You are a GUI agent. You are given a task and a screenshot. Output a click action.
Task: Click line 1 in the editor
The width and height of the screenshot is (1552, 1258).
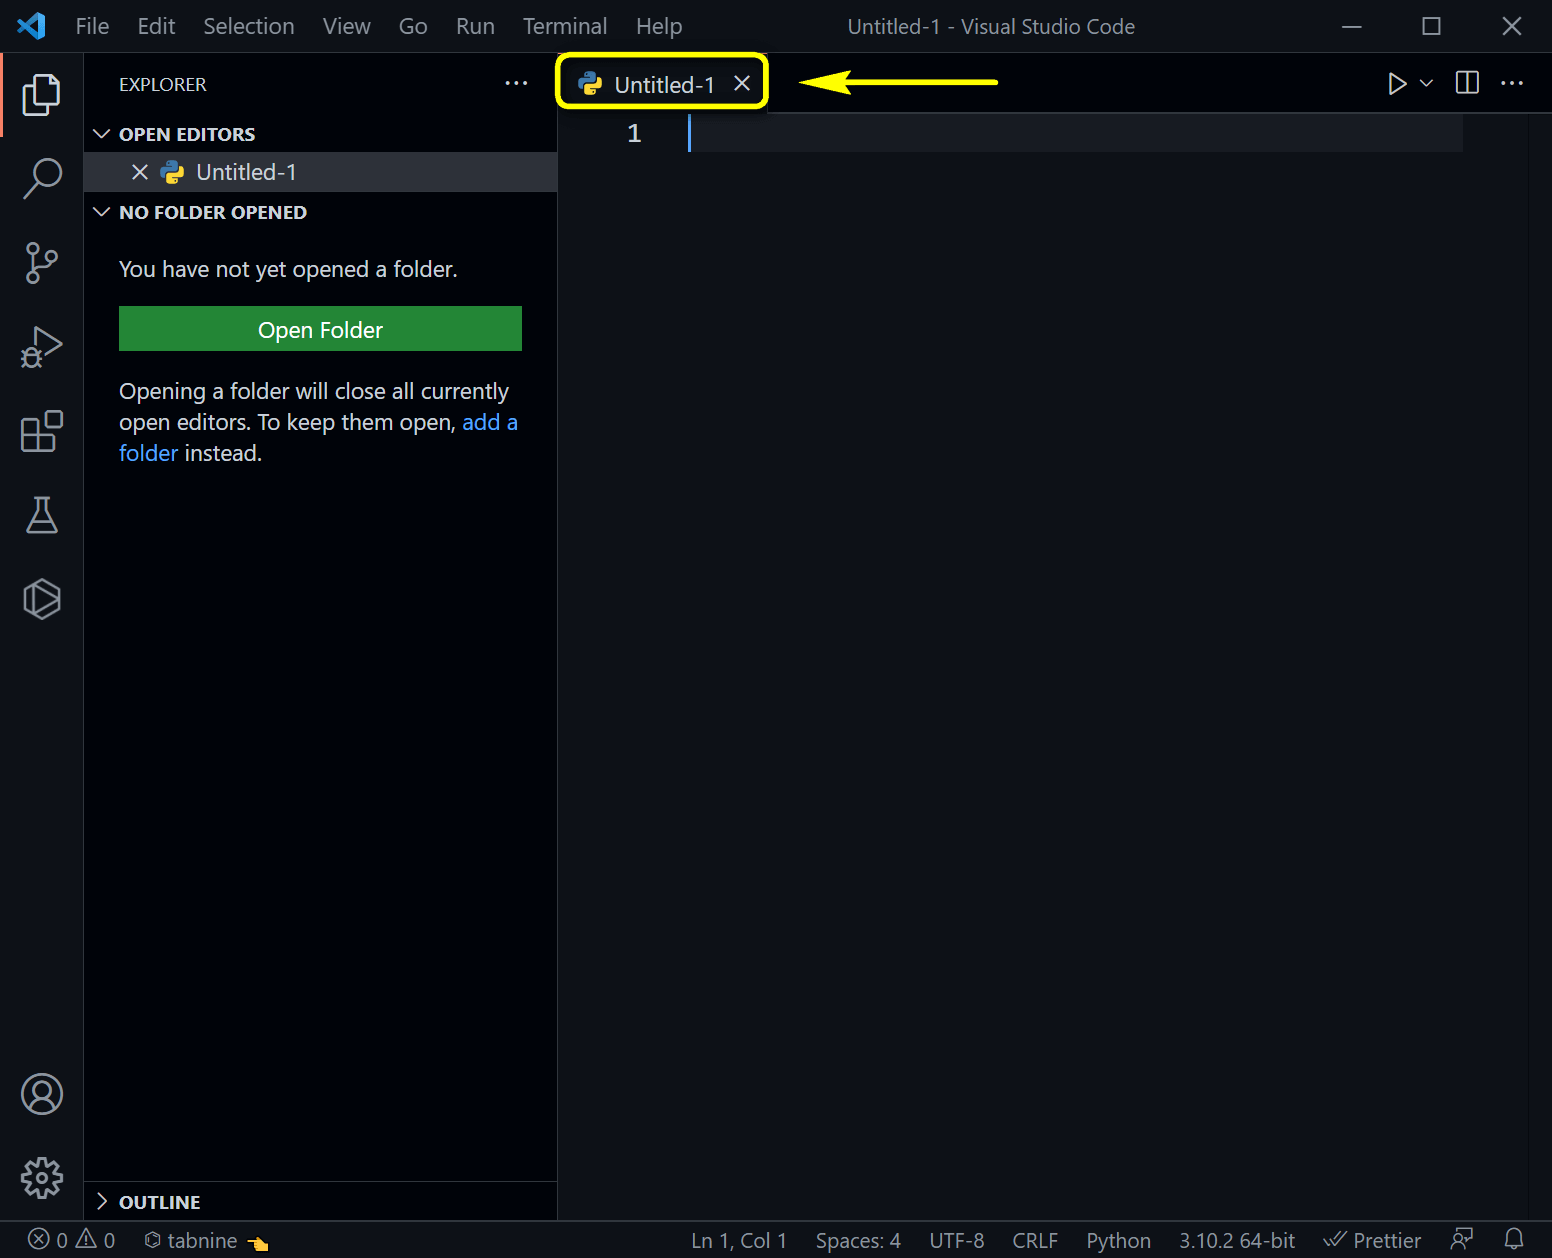(1076, 133)
